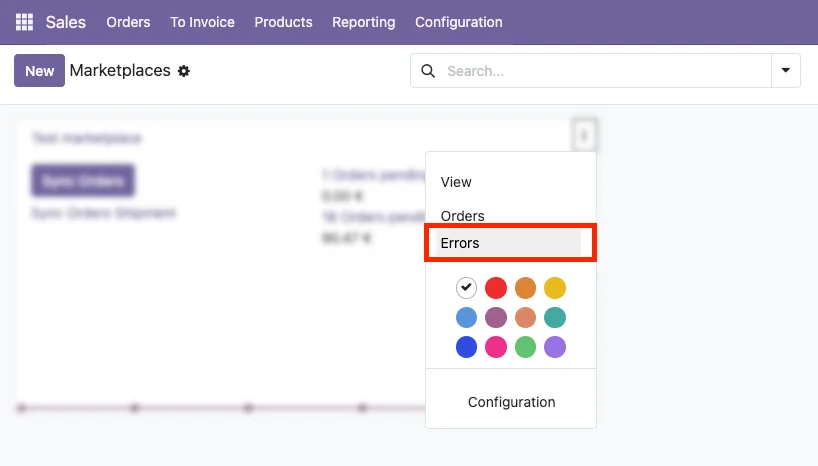Click the kanban card three-dots menu icon
The width and height of the screenshot is (818, 466).
pos(585,134)
